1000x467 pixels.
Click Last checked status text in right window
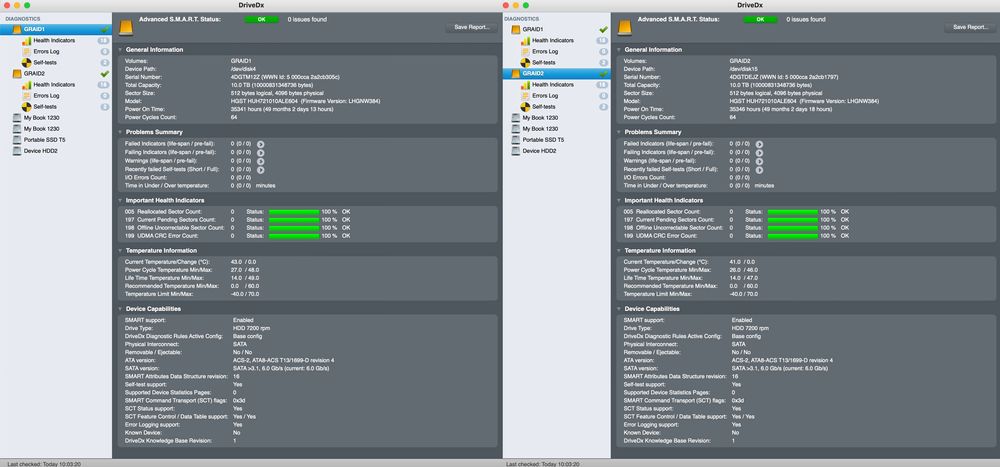[x=543, y=463]
